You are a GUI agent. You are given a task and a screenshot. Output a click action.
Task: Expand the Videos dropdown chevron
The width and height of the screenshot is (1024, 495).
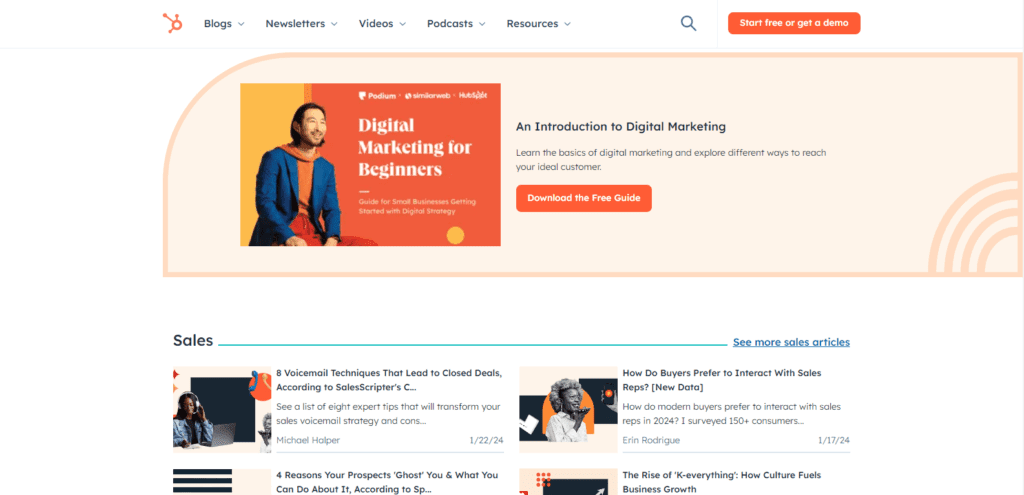tap(402, 24)
